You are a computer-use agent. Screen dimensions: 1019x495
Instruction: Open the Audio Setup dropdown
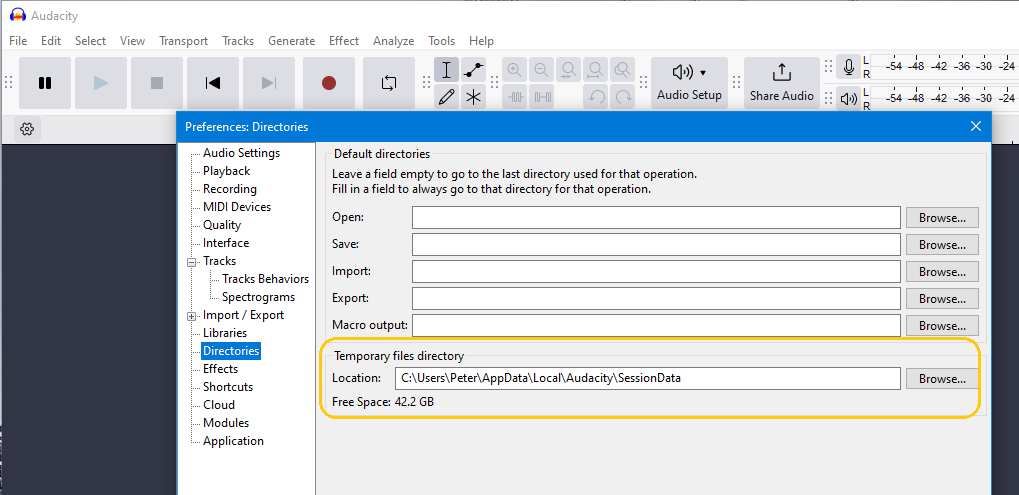(690, 83)
